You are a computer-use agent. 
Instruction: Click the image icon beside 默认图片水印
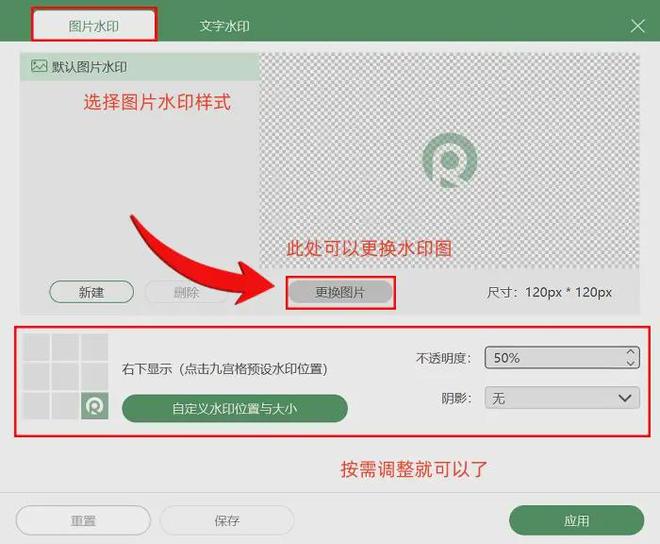pos(39,67)
